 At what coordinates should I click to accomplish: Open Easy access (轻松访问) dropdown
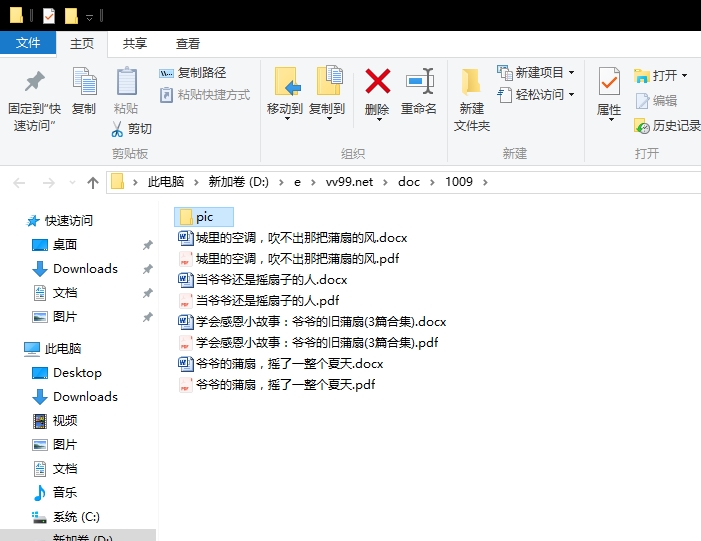tap(536, 95)
